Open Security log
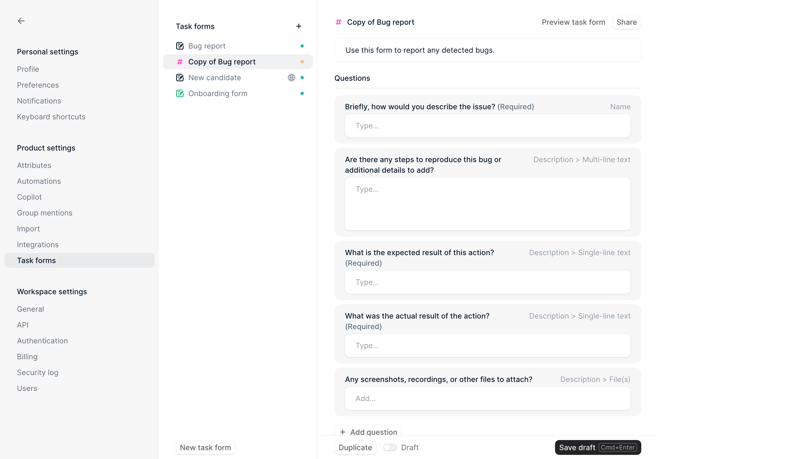Viewport: 800px width, 459px height. tap(37, 372)
